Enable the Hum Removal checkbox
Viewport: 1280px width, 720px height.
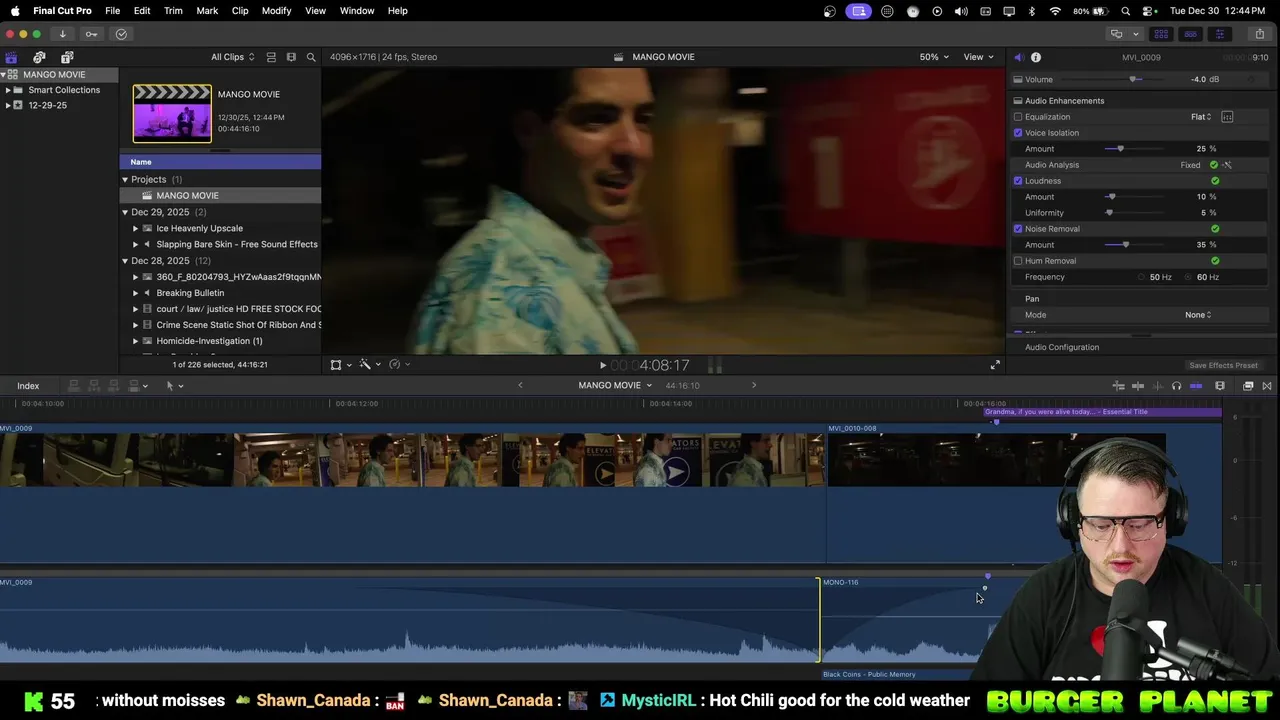click(1018, 261)
